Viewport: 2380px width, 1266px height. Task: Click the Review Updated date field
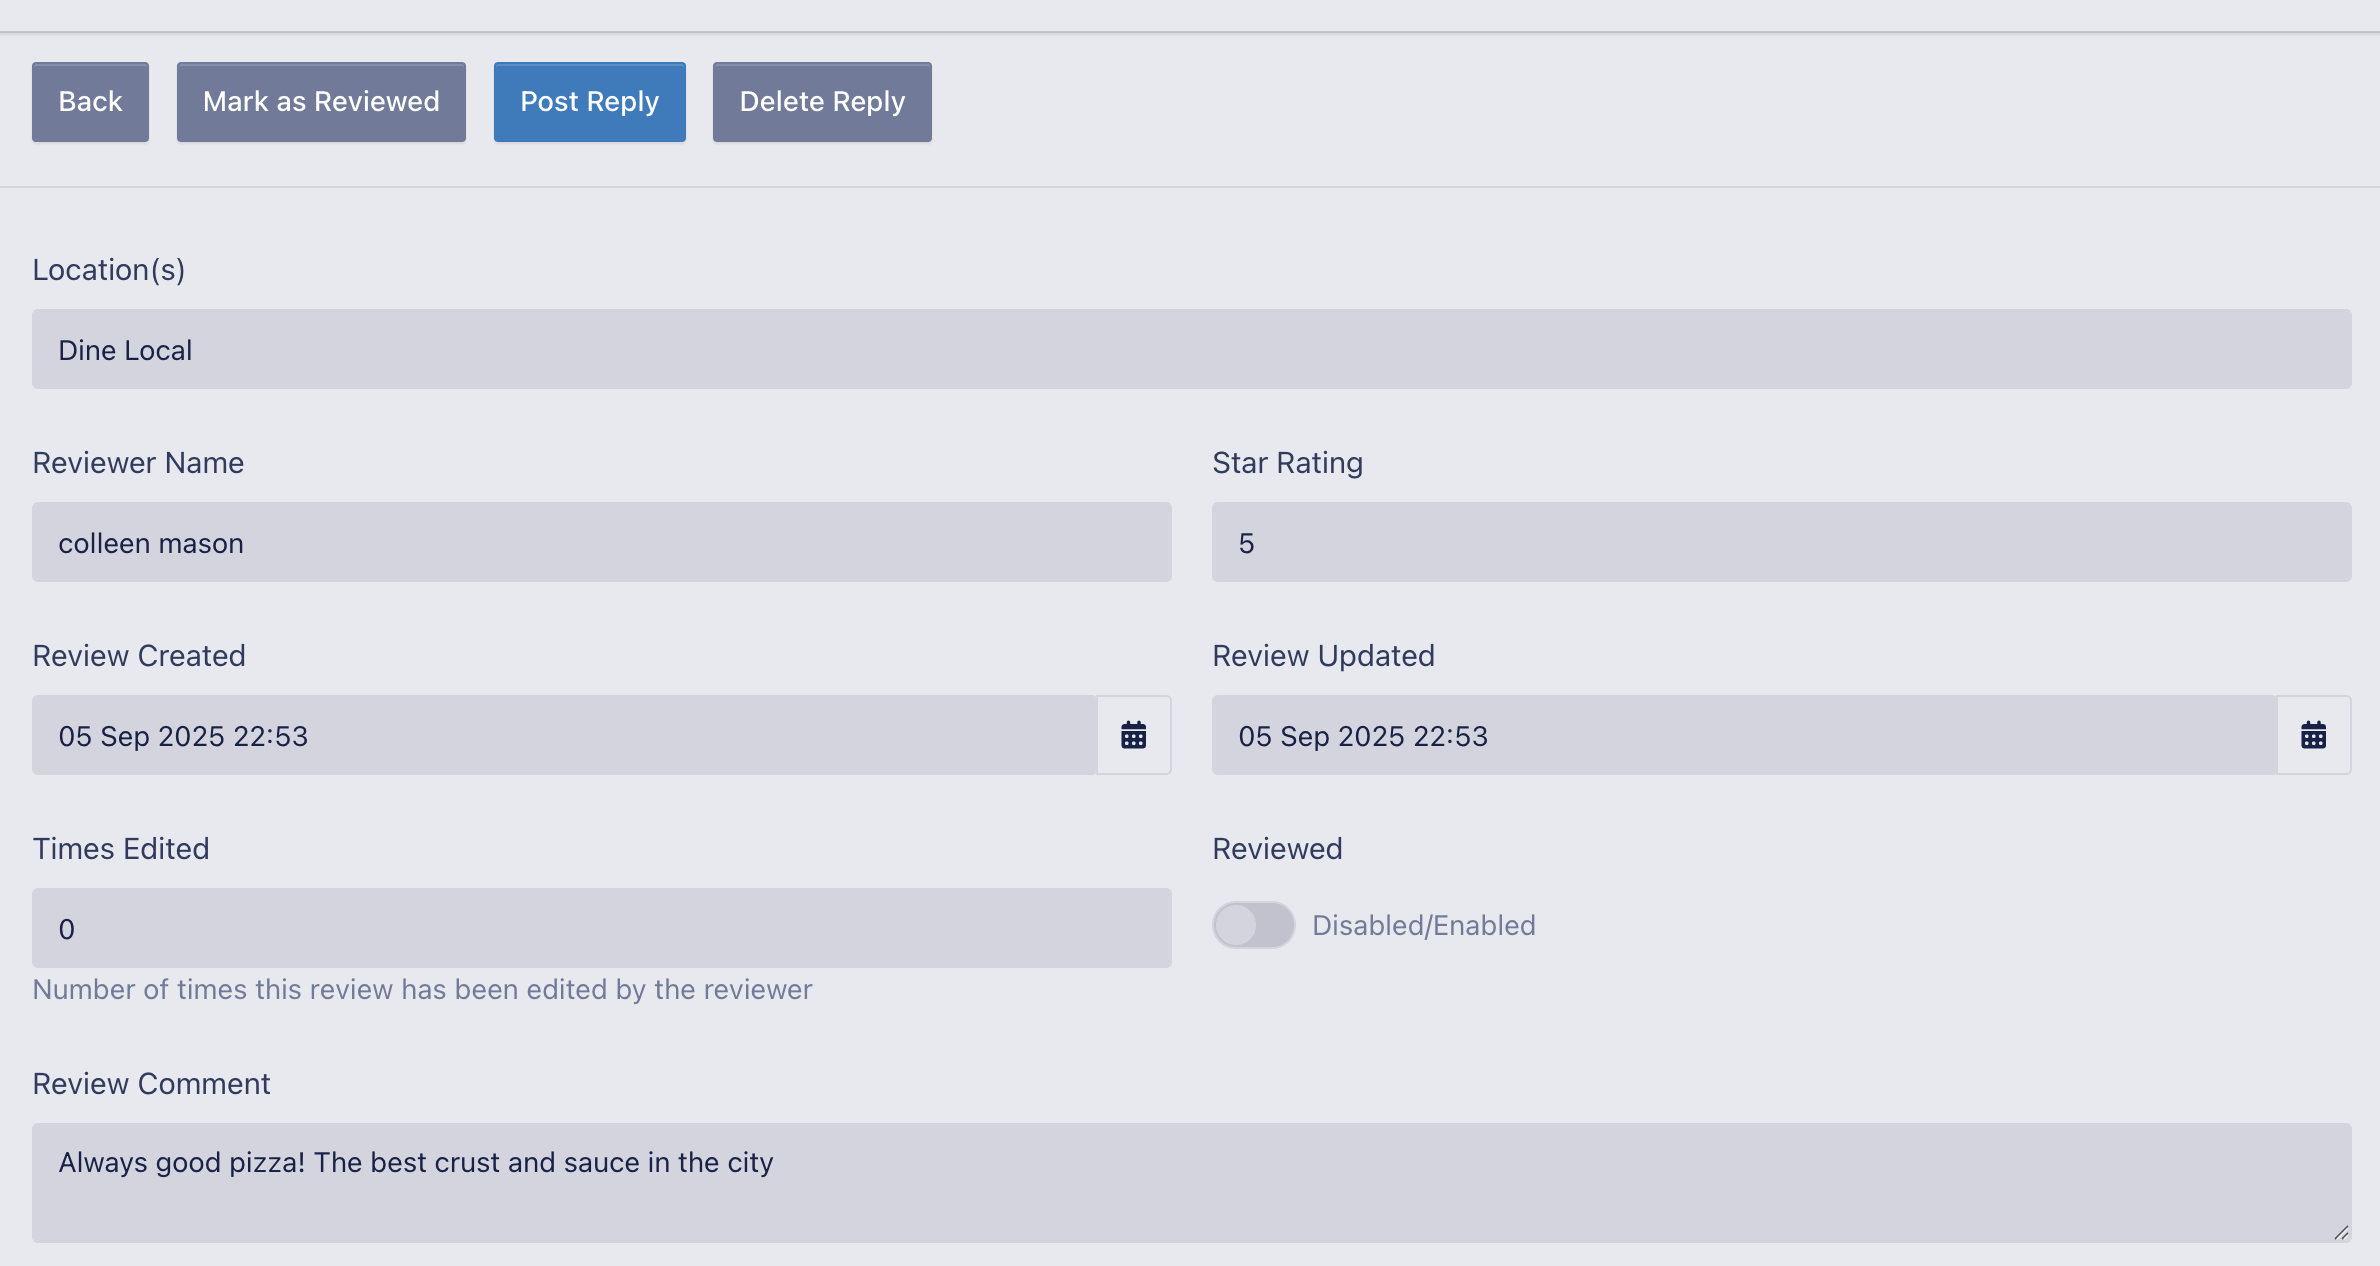coord(1744,735)
